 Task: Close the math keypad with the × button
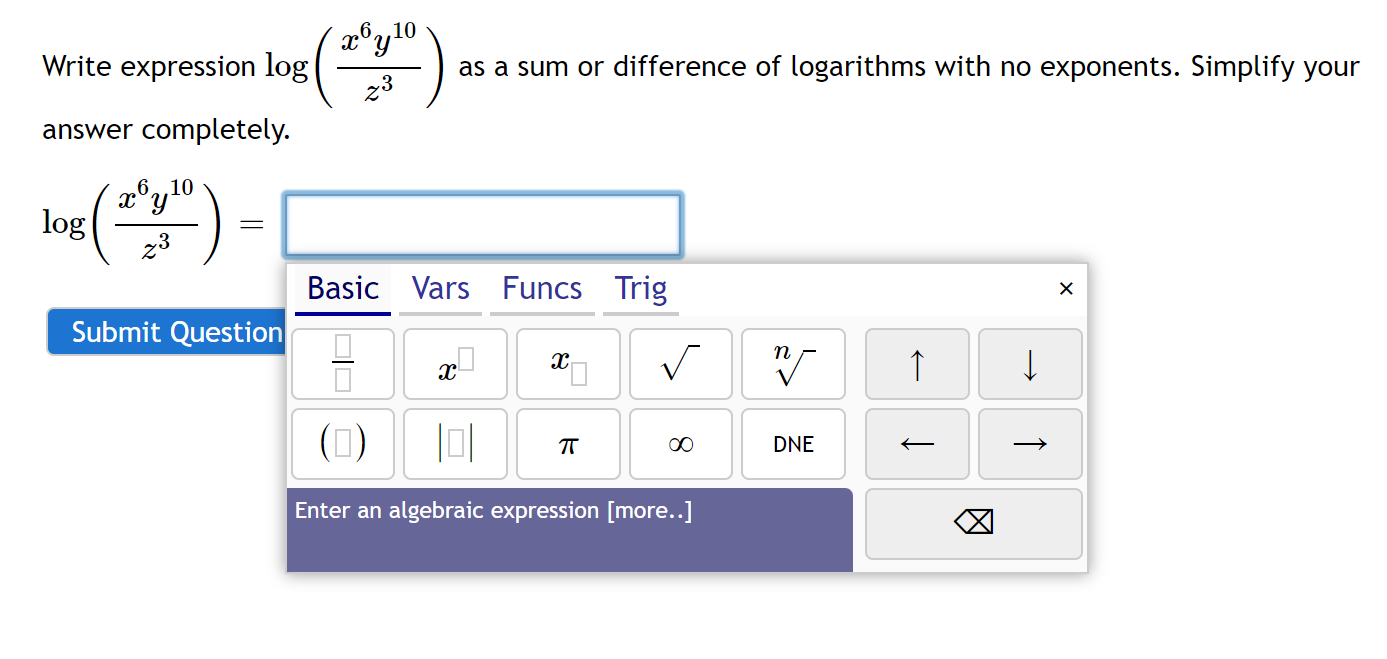tap(1066, 288)
